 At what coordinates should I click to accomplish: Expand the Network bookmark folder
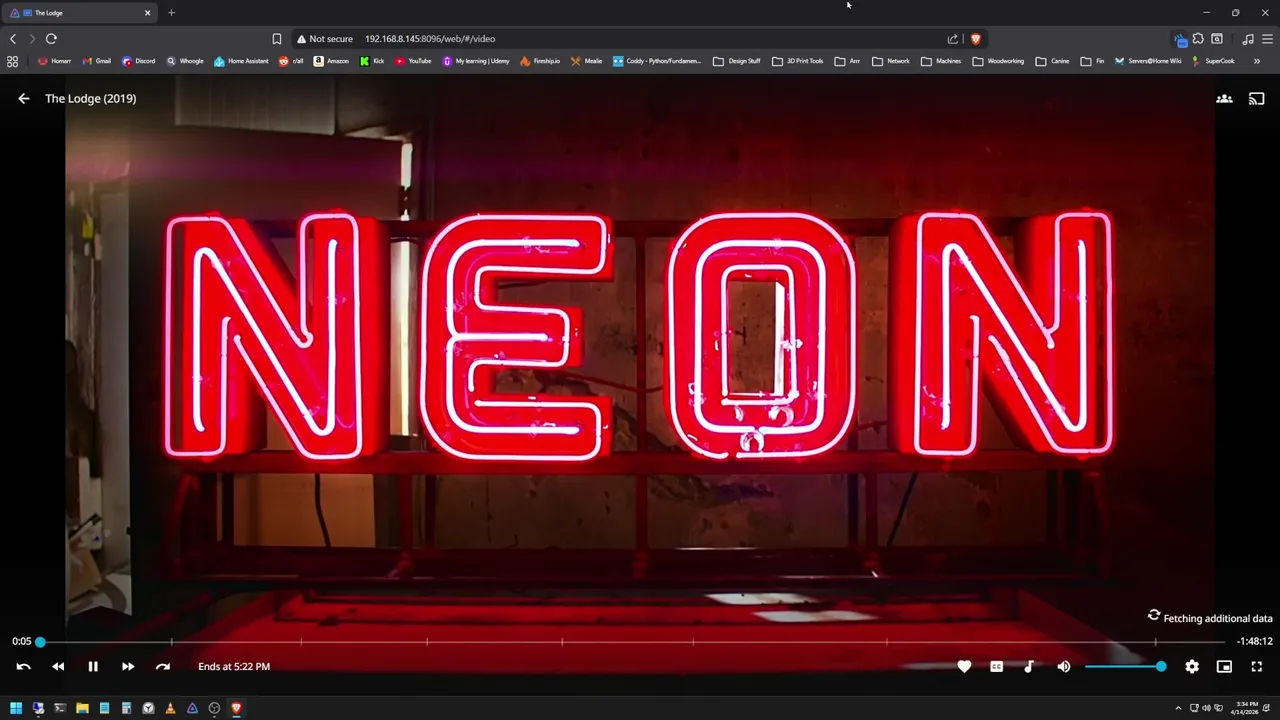click(x=891, y=61)
